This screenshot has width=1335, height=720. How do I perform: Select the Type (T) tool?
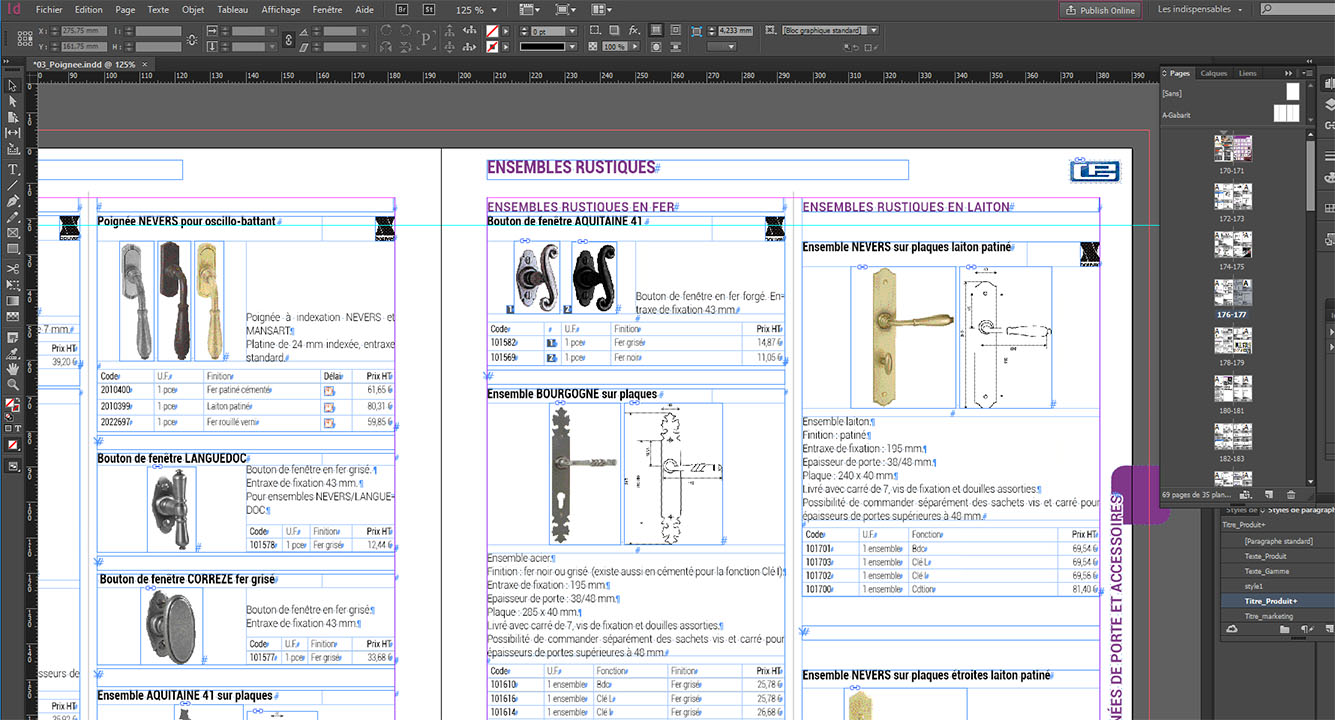13,170
